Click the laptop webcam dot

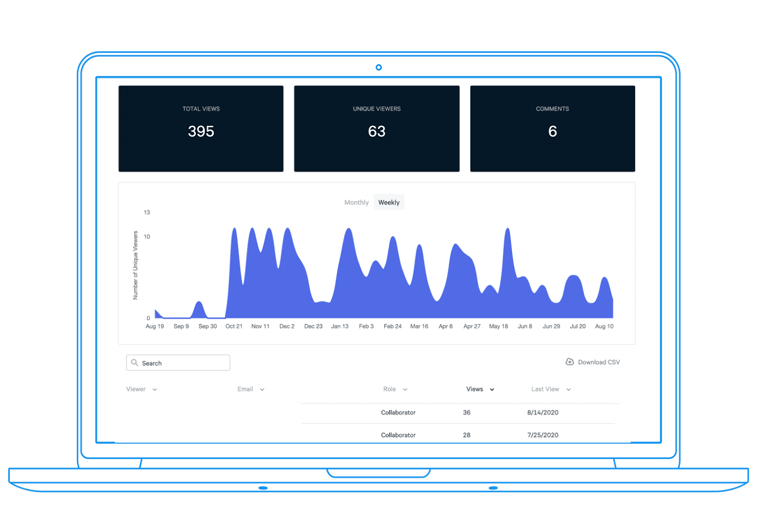click(379, 68)
